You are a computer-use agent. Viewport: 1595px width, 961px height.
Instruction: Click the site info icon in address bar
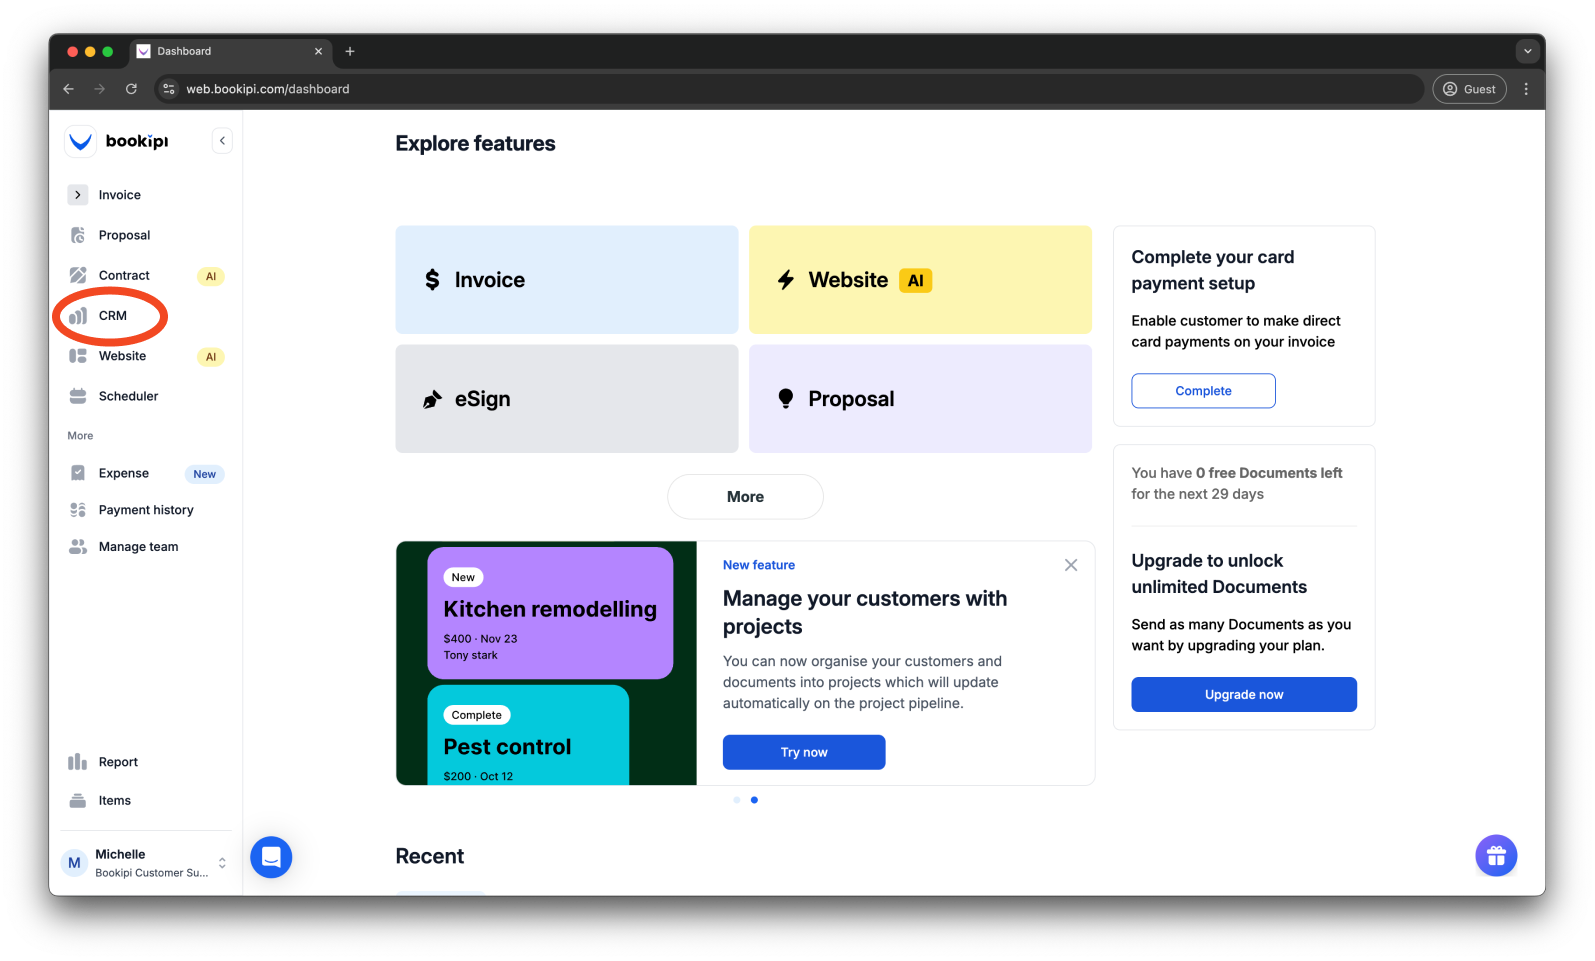169,89
